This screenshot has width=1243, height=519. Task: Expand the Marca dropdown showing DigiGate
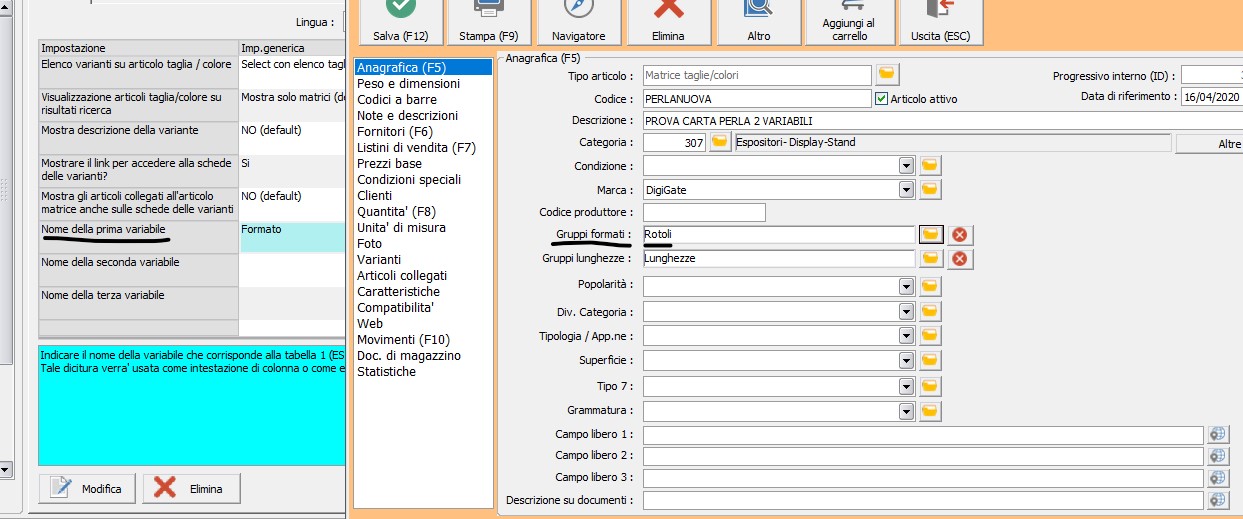[x=906, y=189]
